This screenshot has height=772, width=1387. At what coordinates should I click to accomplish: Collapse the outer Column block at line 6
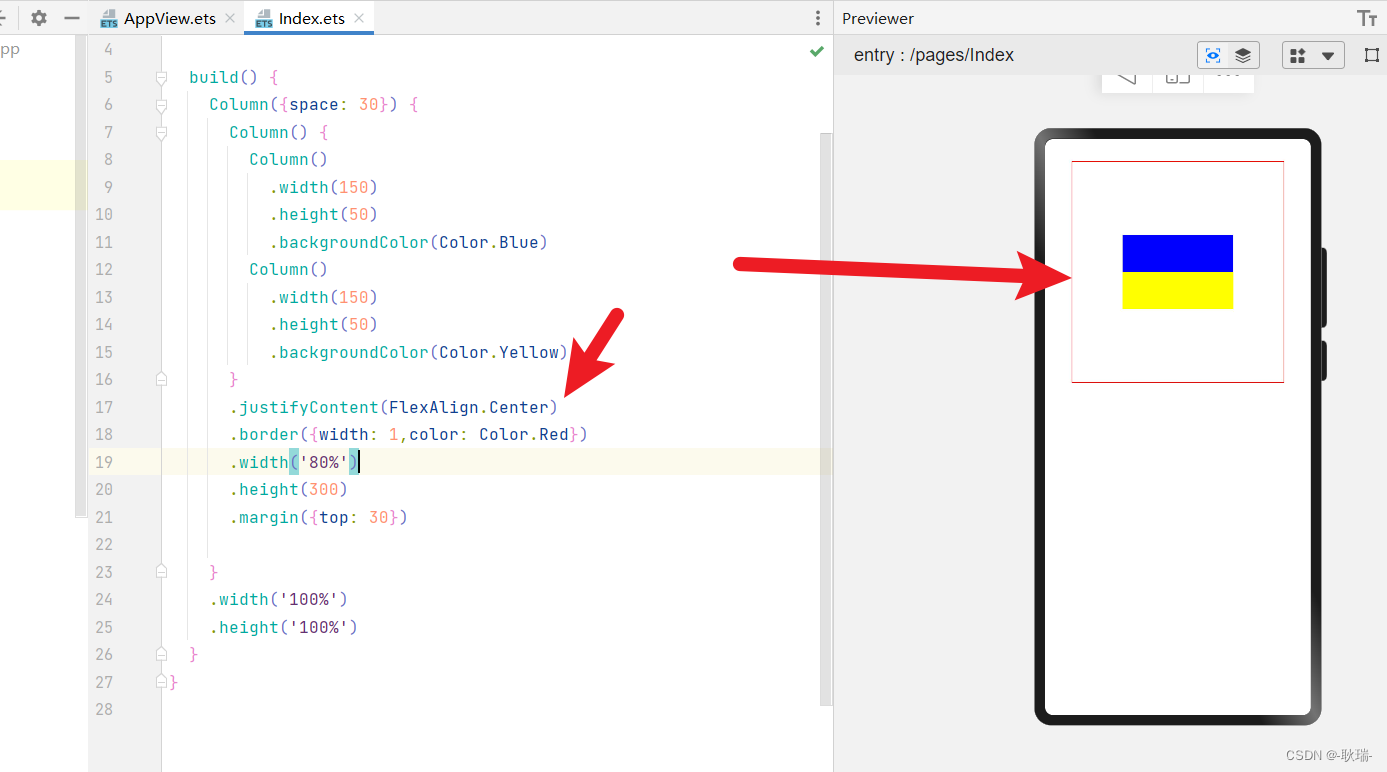pyautogui.click(x=161, y=104)
